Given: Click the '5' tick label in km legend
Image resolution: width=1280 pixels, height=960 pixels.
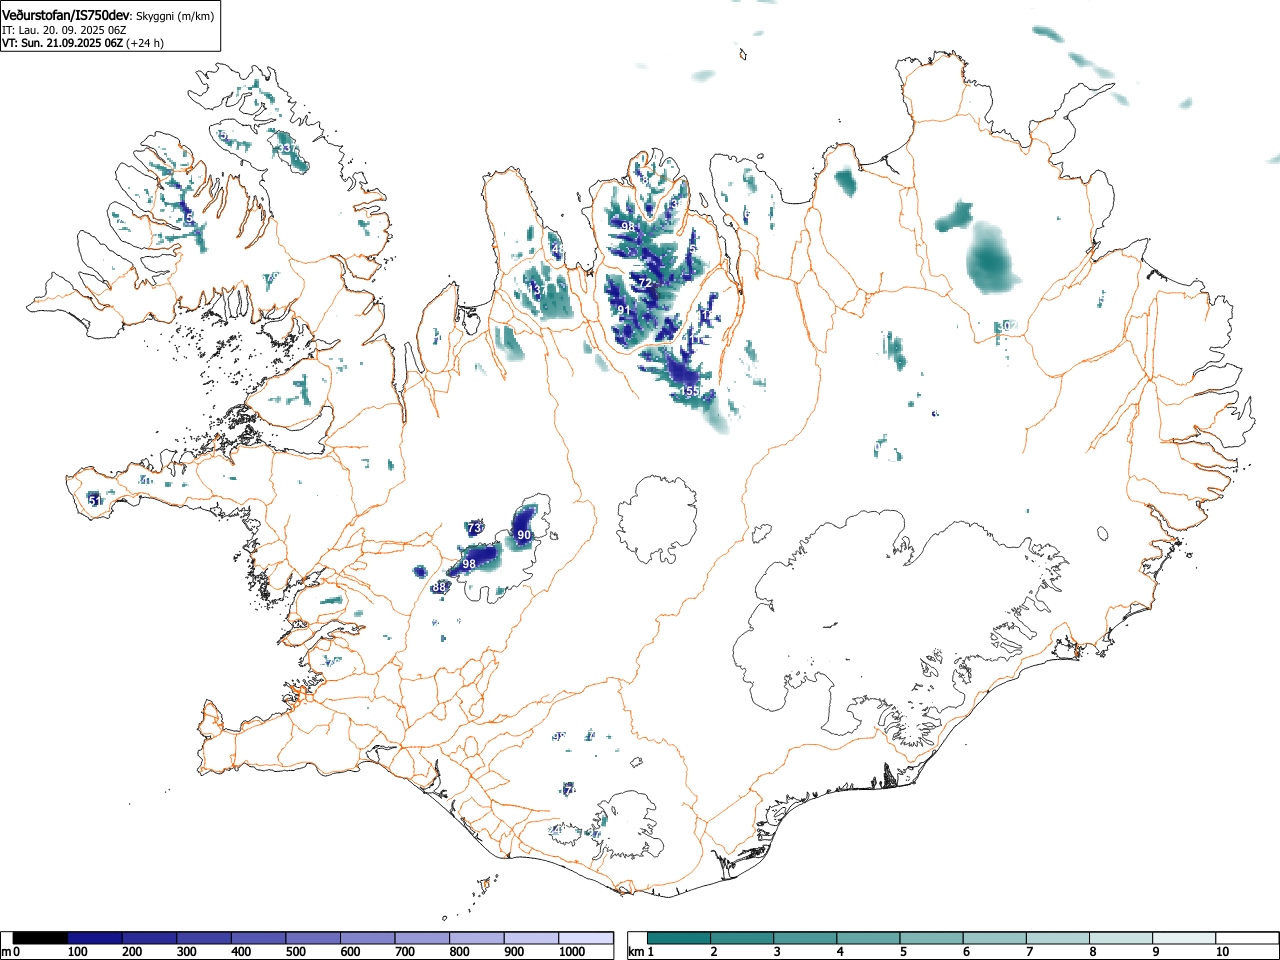Looking at the screenshot, I should (x=903, y=952).
